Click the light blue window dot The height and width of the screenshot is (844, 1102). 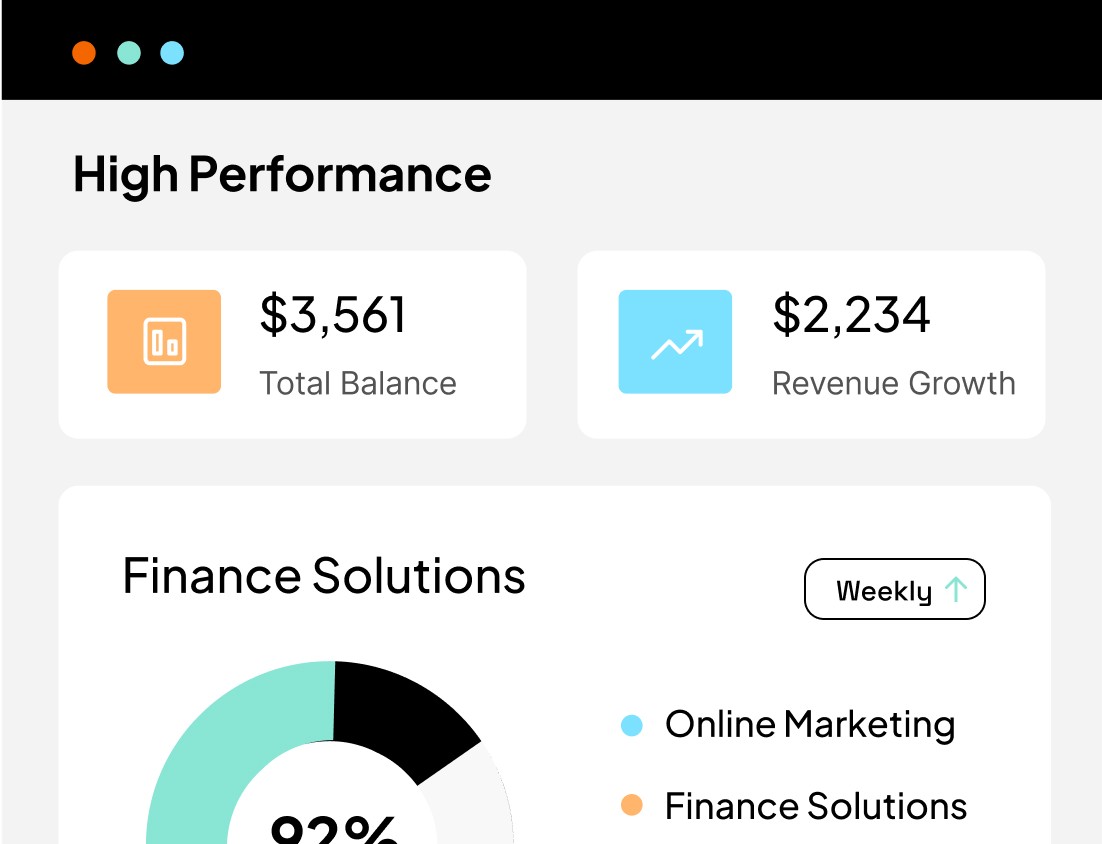pos(172,53)
